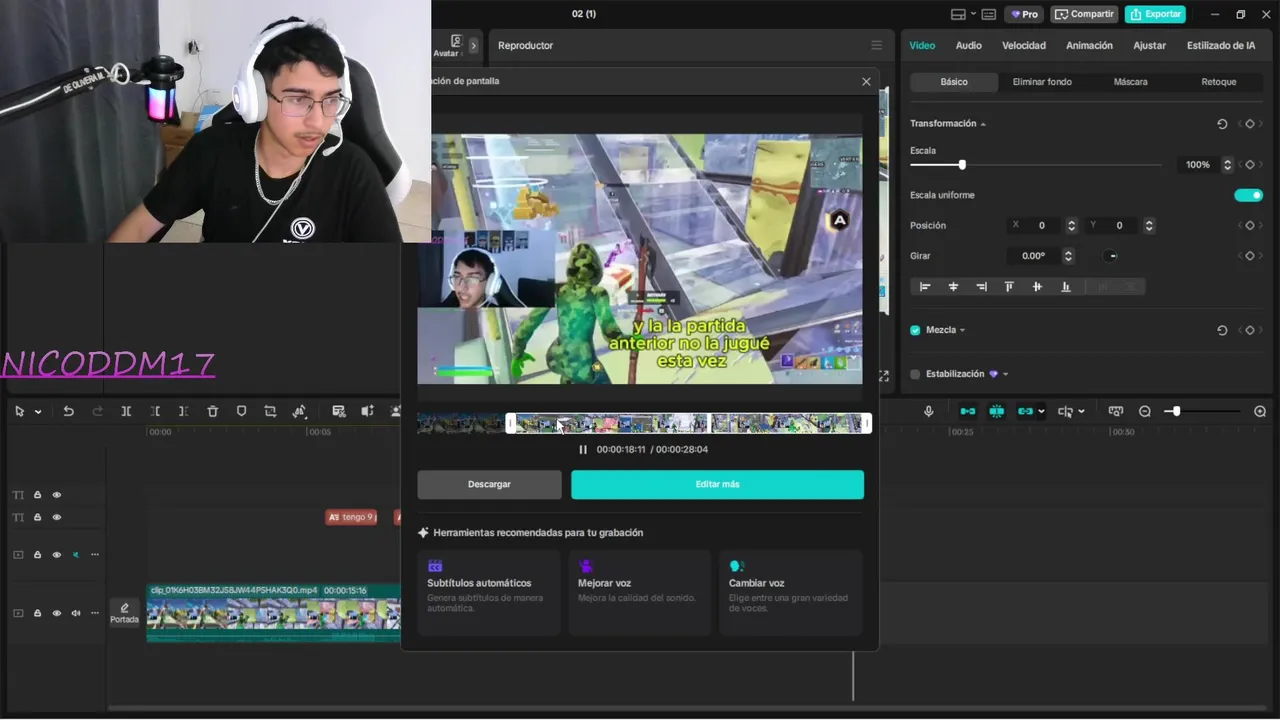Uncheck the Mezcla checkbox

(x=915, y=330)
